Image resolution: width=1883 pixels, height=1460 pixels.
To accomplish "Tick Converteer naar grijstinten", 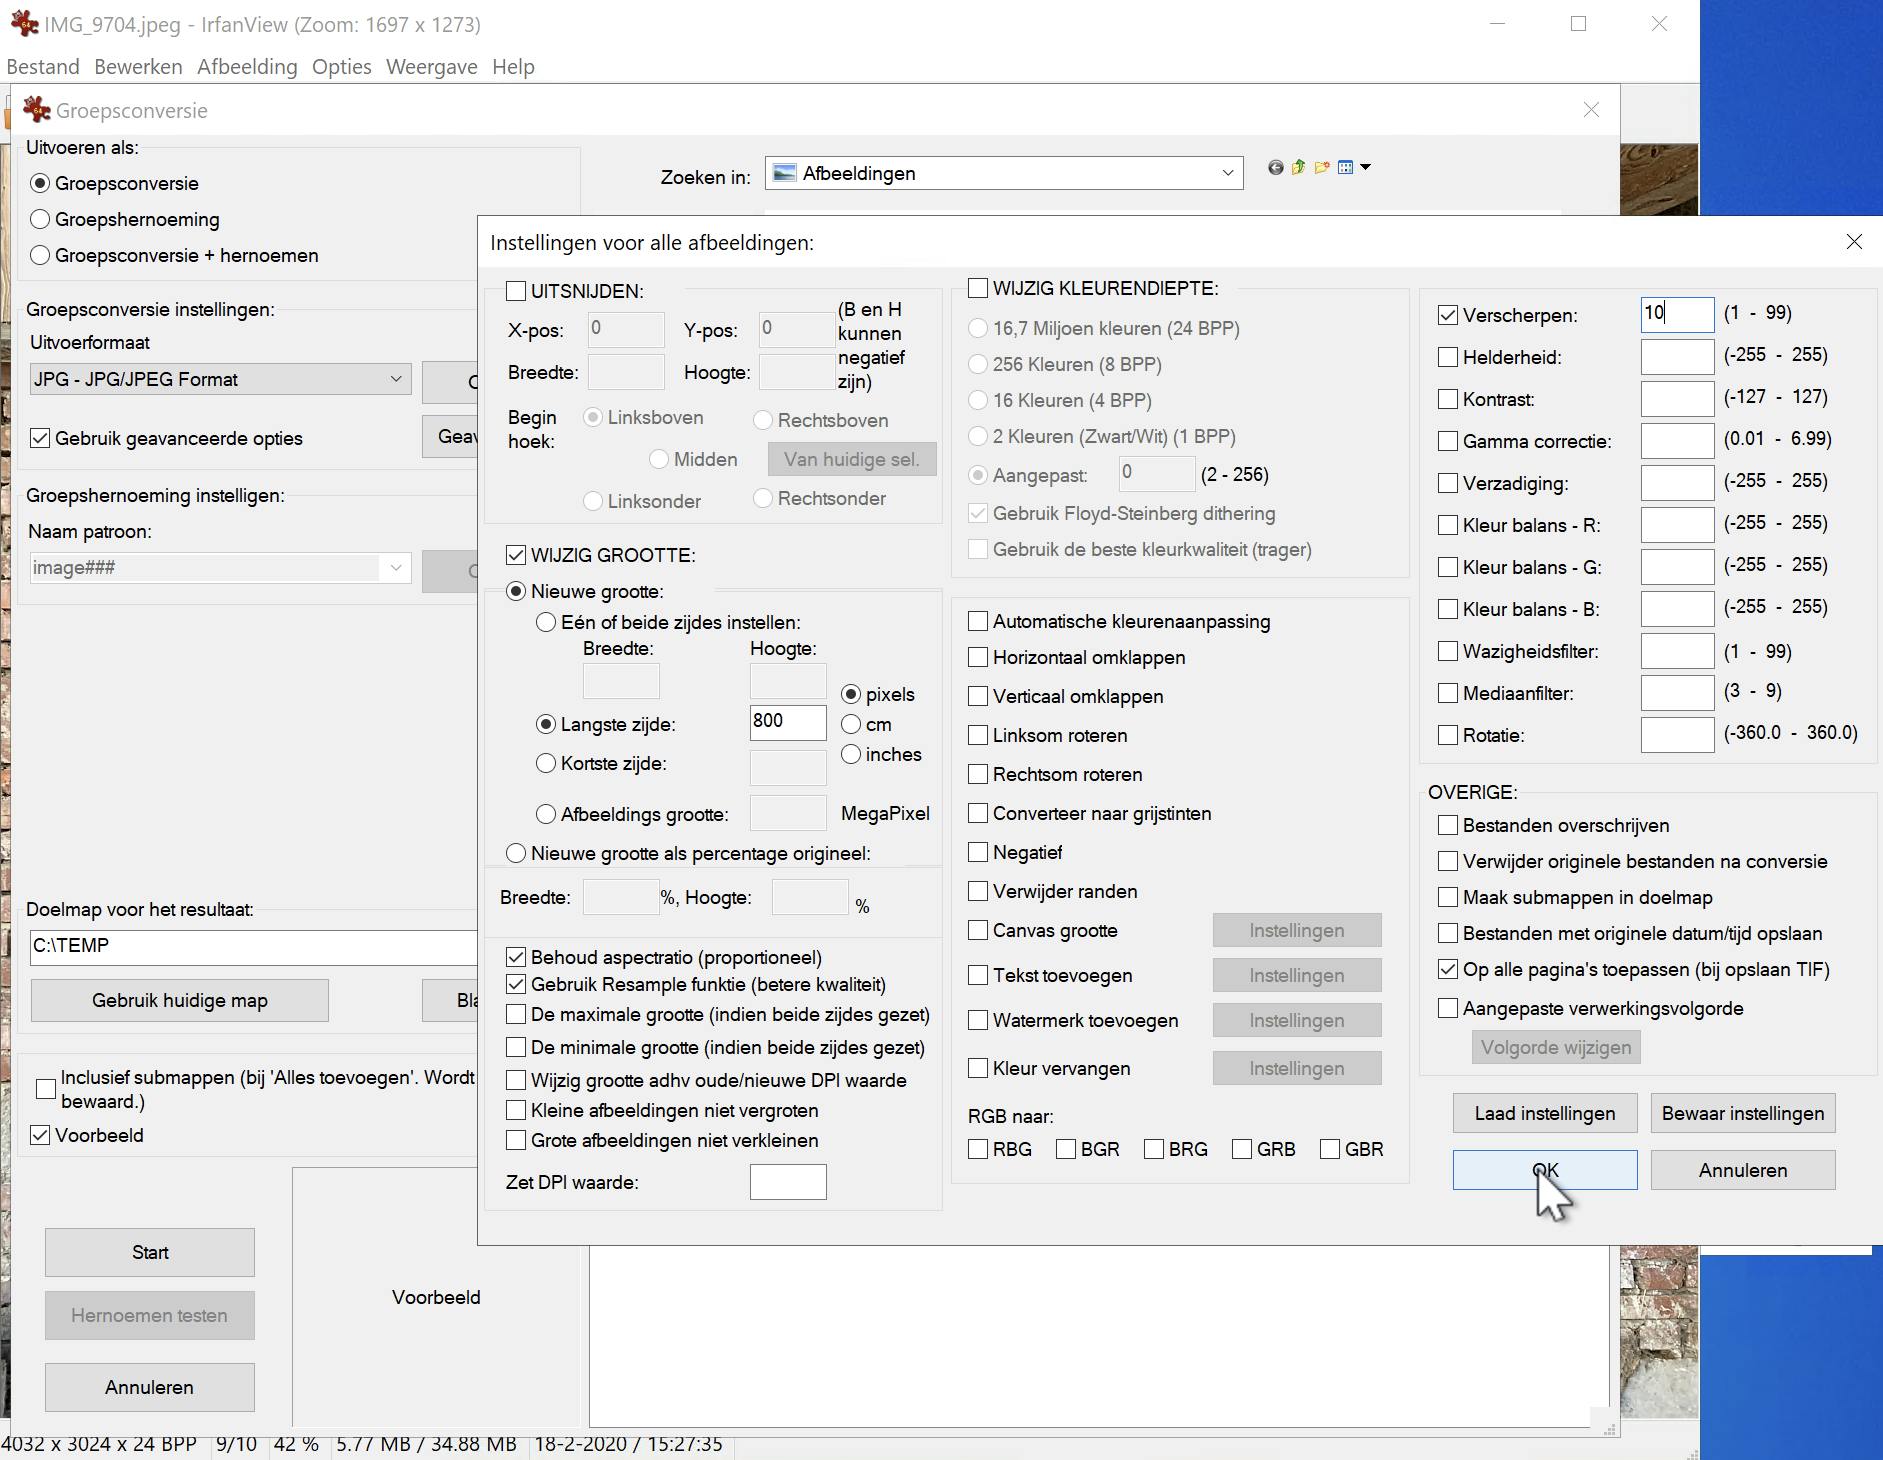I will [978, 814].
